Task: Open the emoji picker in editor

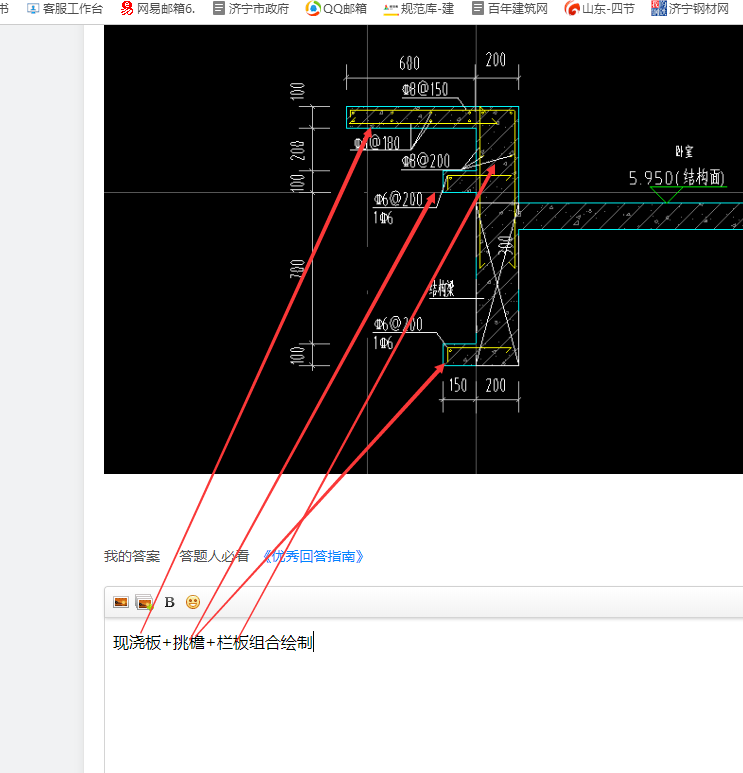Action: pos(193,602)
